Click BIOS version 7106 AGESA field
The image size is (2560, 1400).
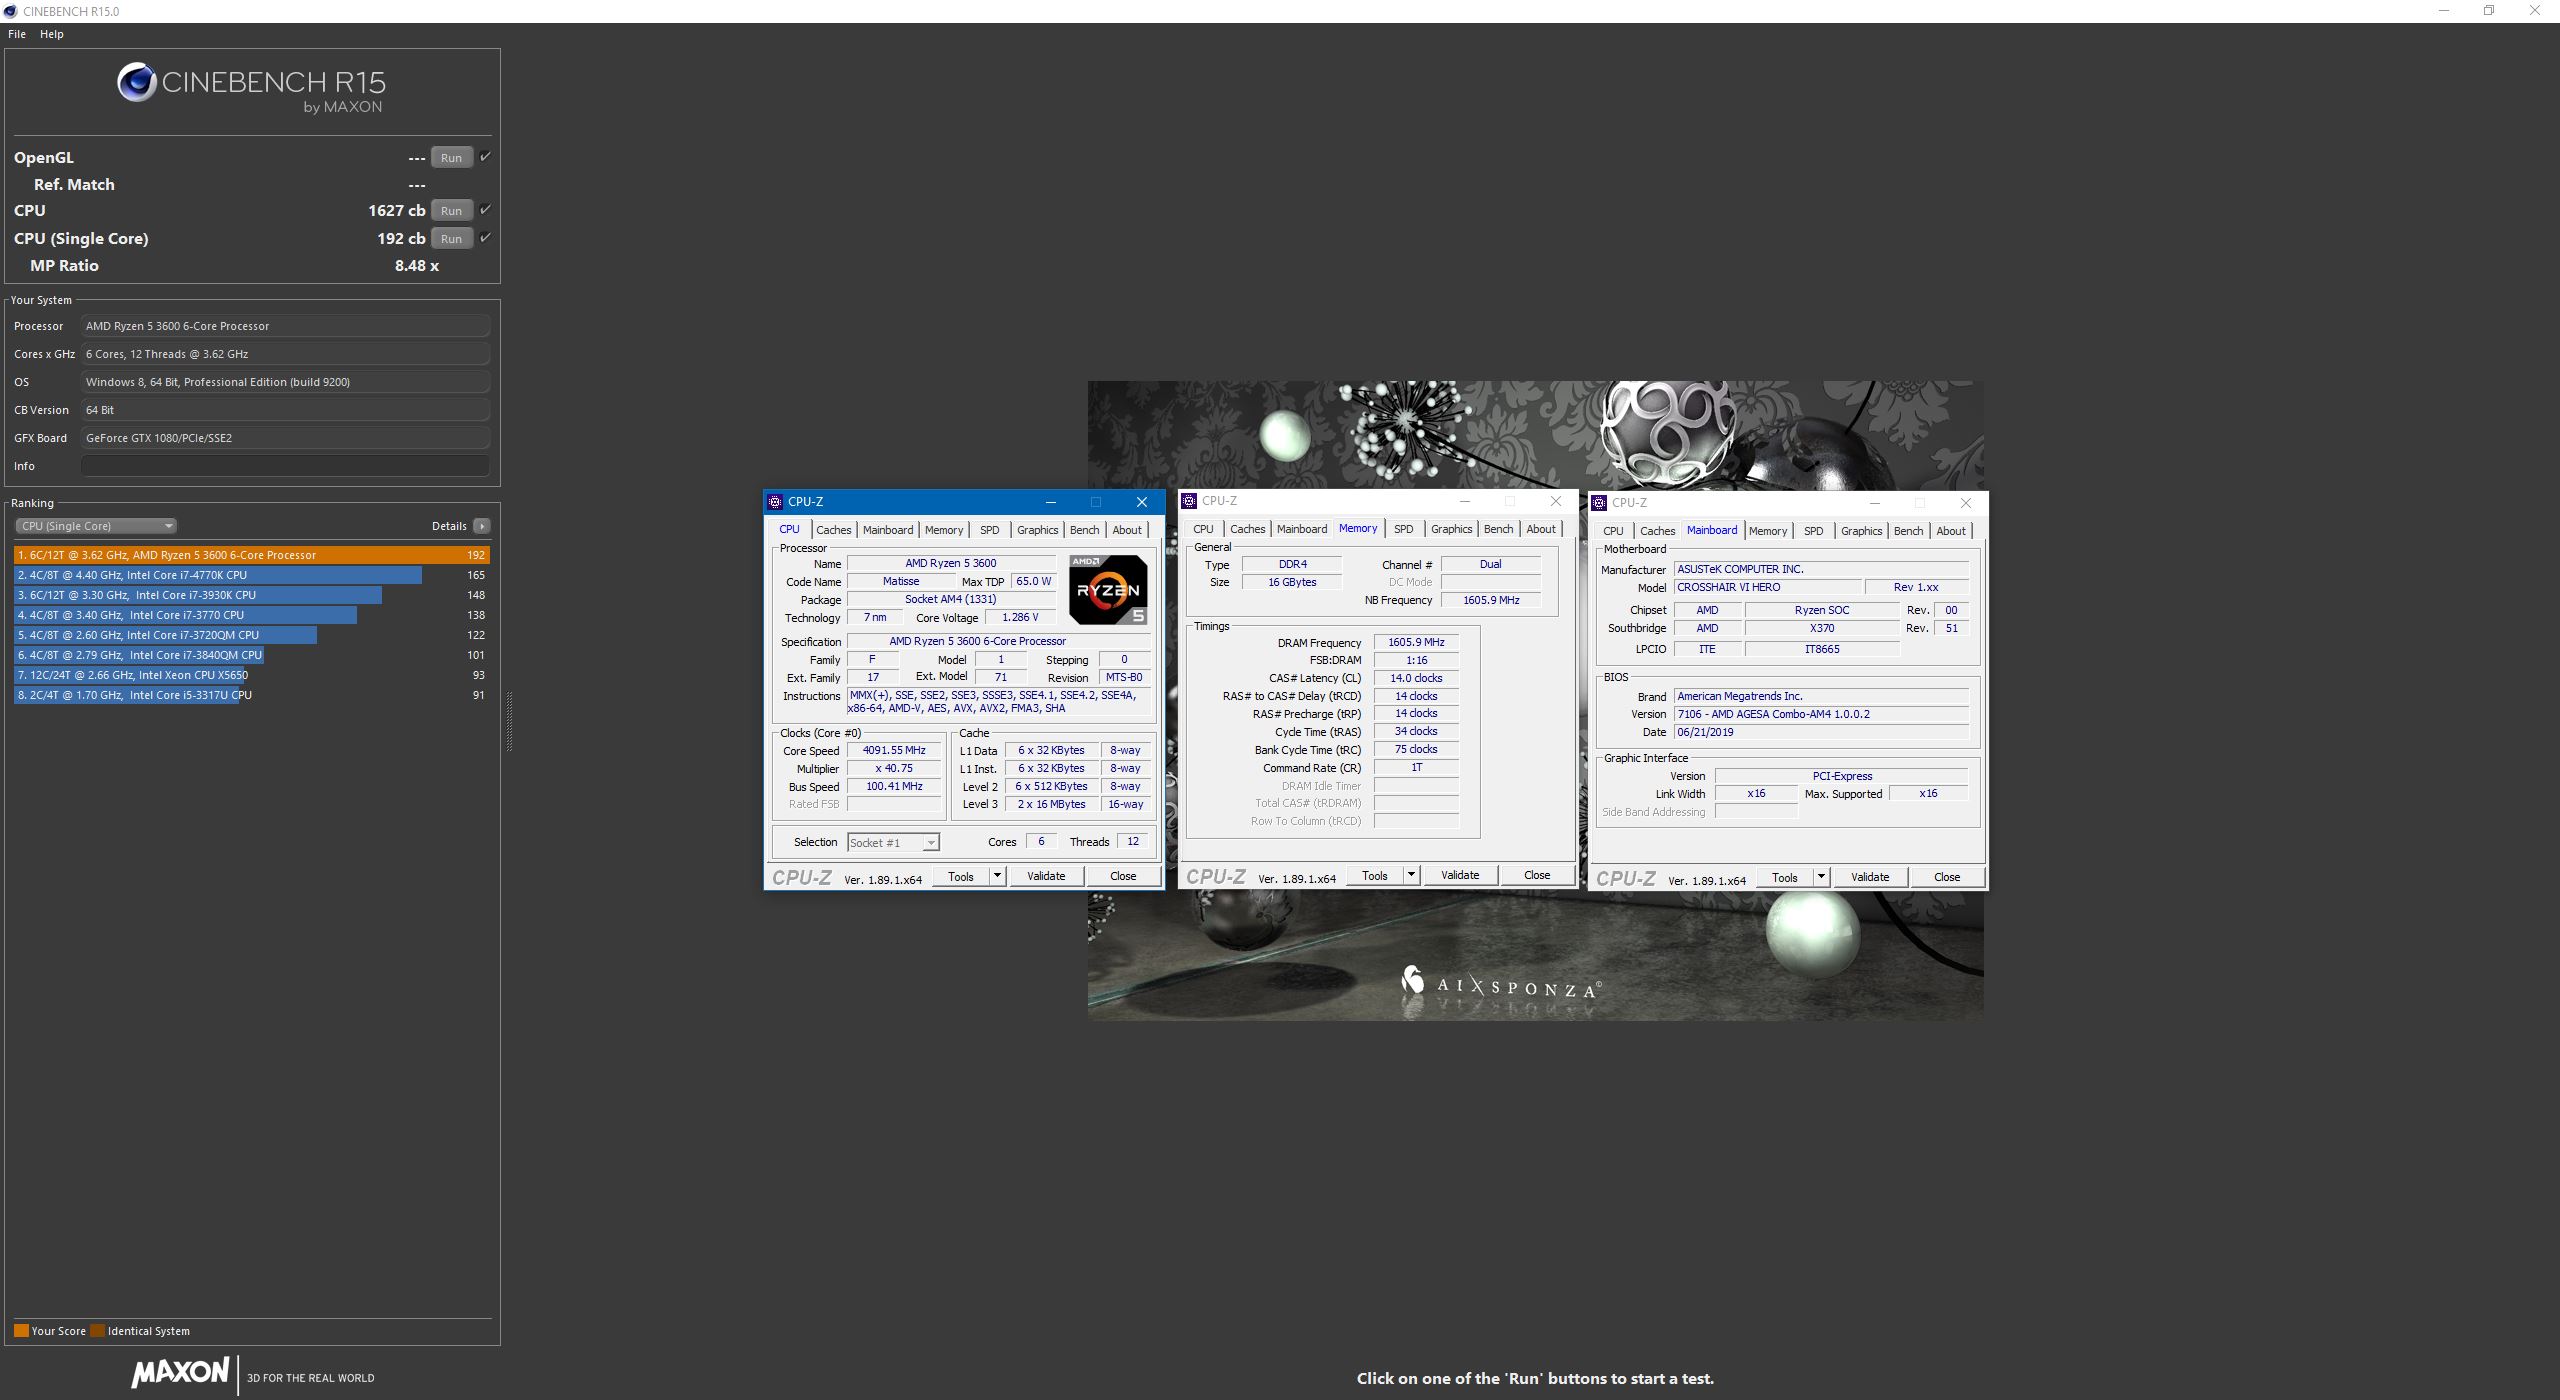(x=1822, y=714)
